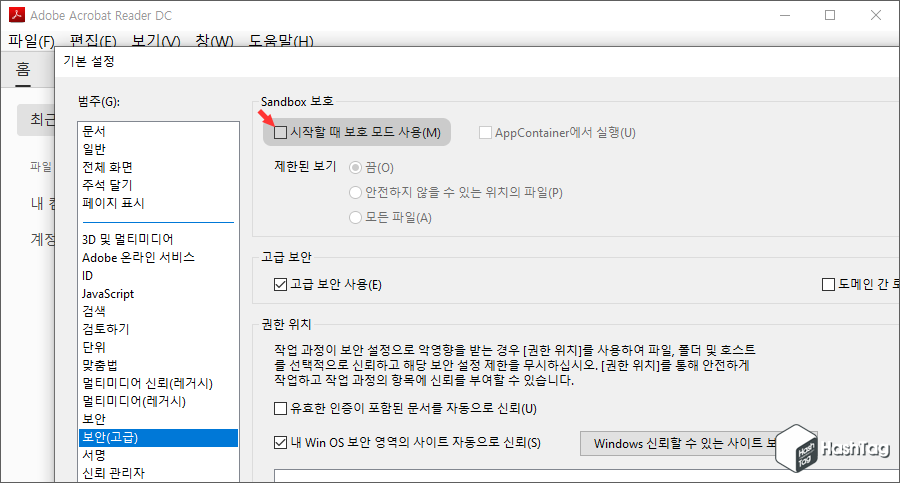Toggle '내 Win OS 보안 영역의 사이트 자동으로 신뢰(S)'
Viewport: 900px width, 483px height.
280,443
